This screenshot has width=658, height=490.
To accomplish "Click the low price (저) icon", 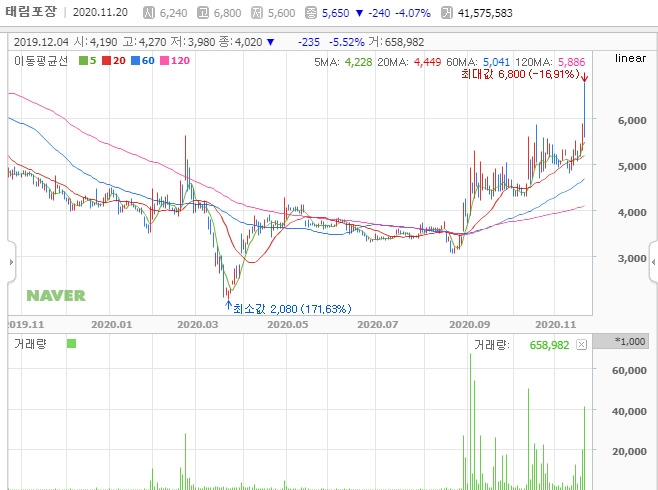I will pos(257,13).
